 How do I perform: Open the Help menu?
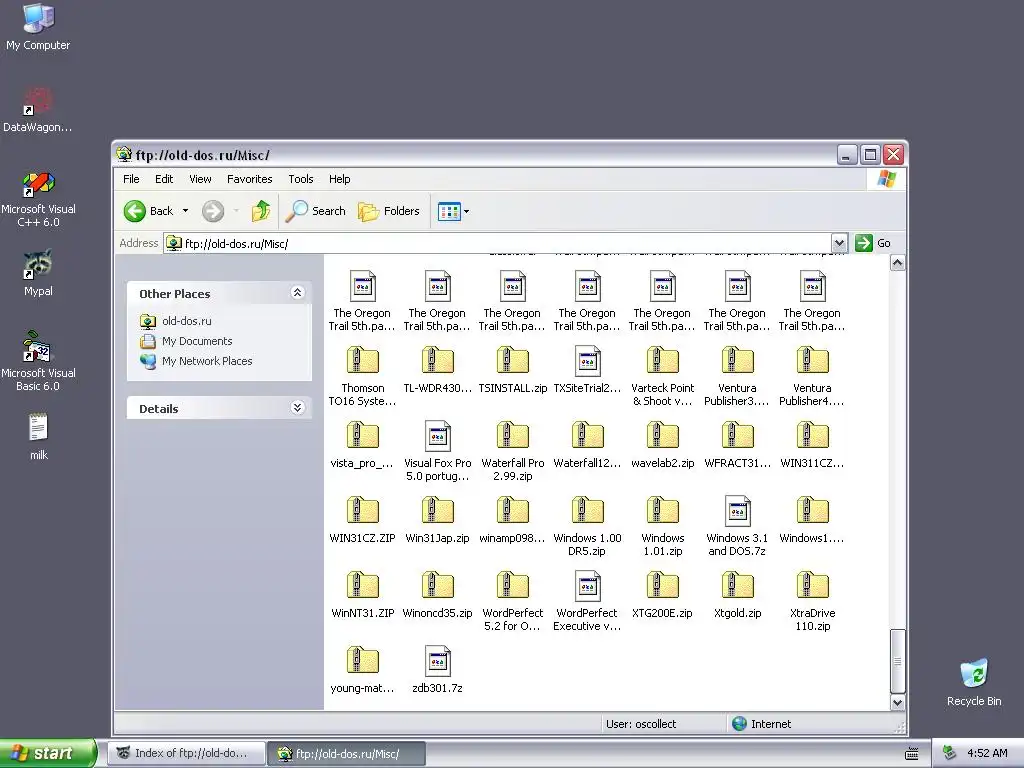tap(339, 179)
